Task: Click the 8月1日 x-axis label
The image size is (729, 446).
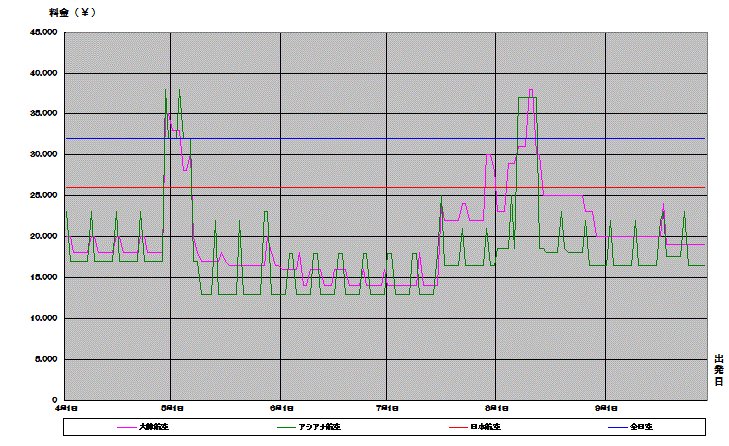Action: [496, 408]
